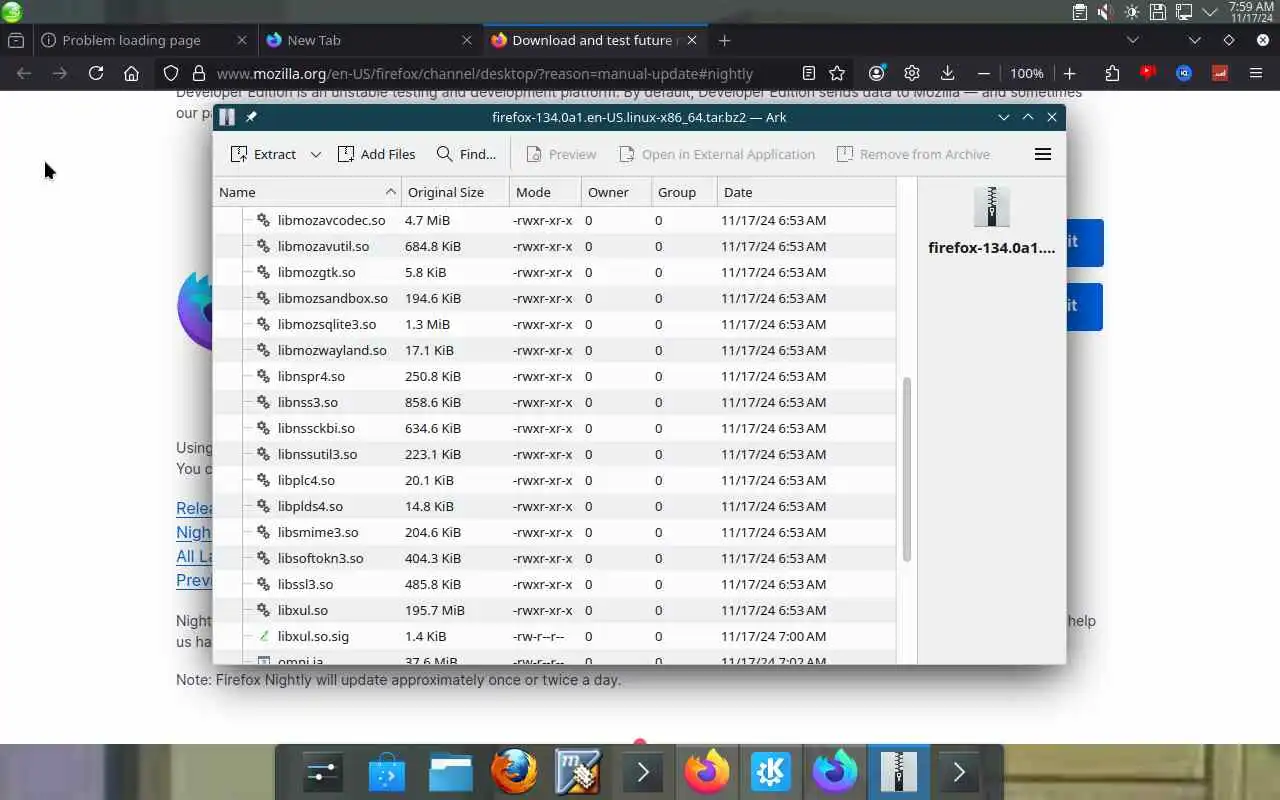Click the brightness tray icon

click(1131, 12)
